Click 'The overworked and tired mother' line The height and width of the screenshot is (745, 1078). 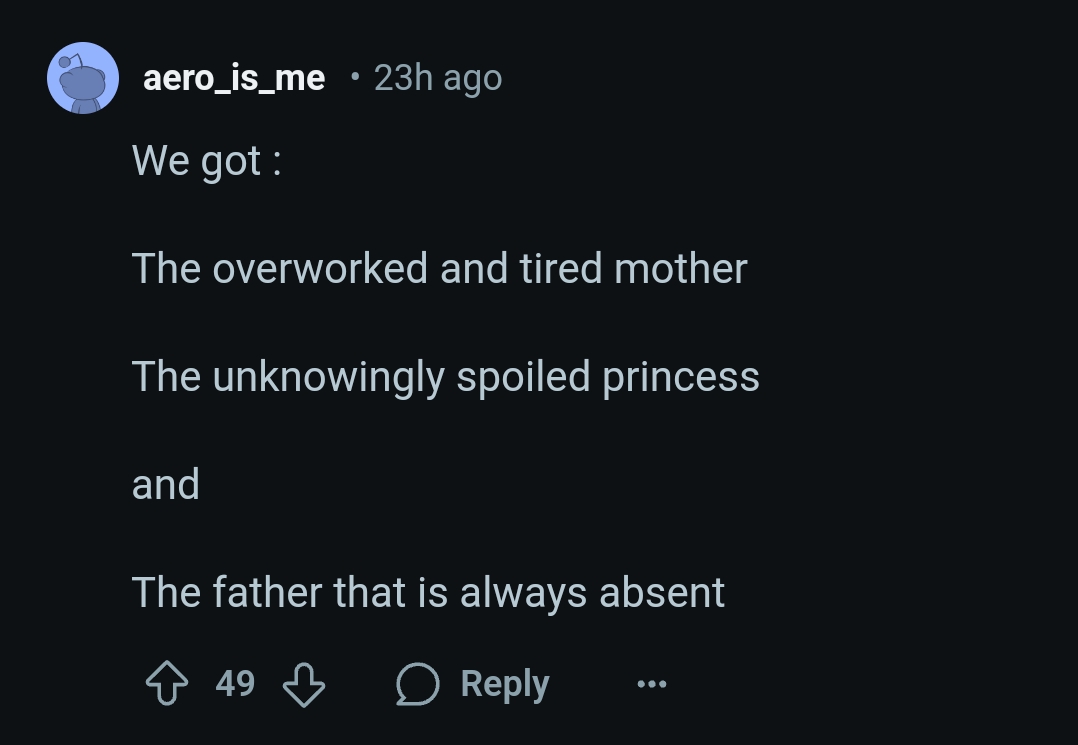(x=439, y=268)
